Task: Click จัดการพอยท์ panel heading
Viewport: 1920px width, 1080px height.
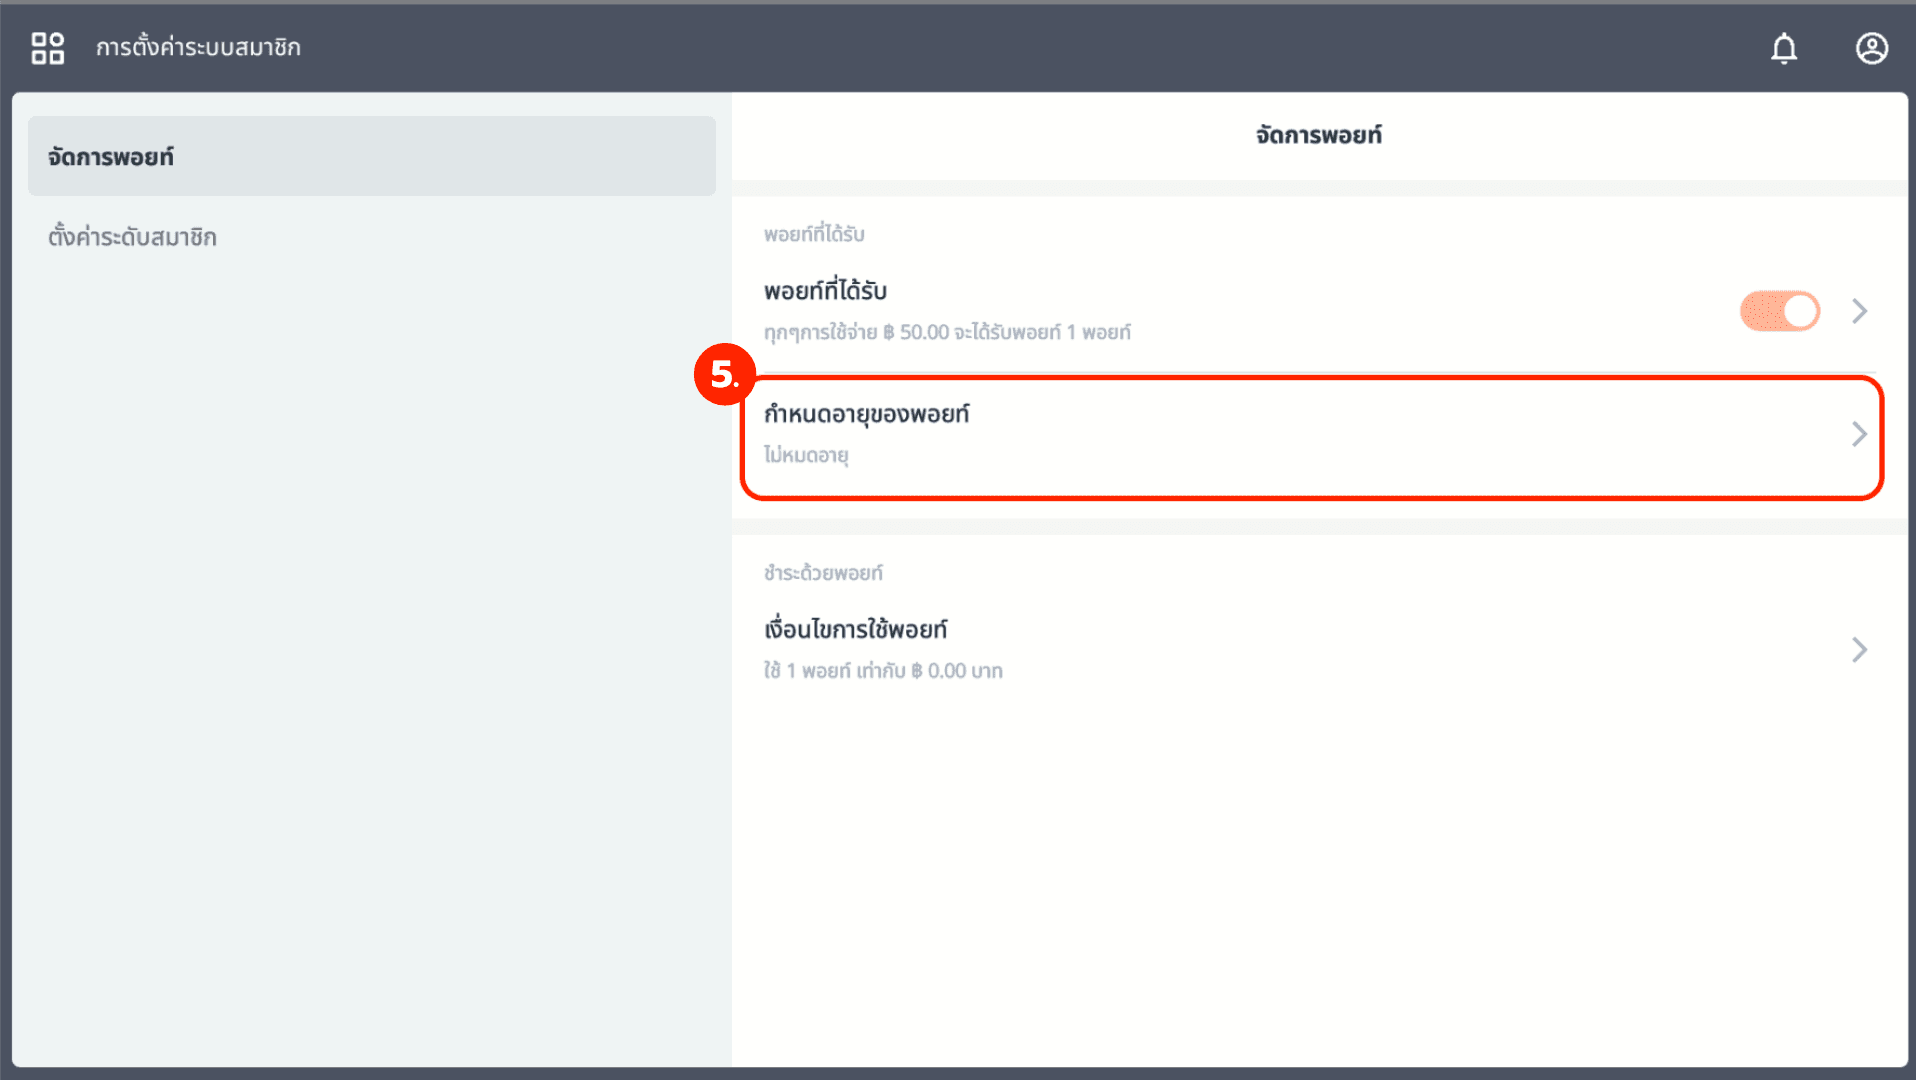Action: [x=1318, y=135]
